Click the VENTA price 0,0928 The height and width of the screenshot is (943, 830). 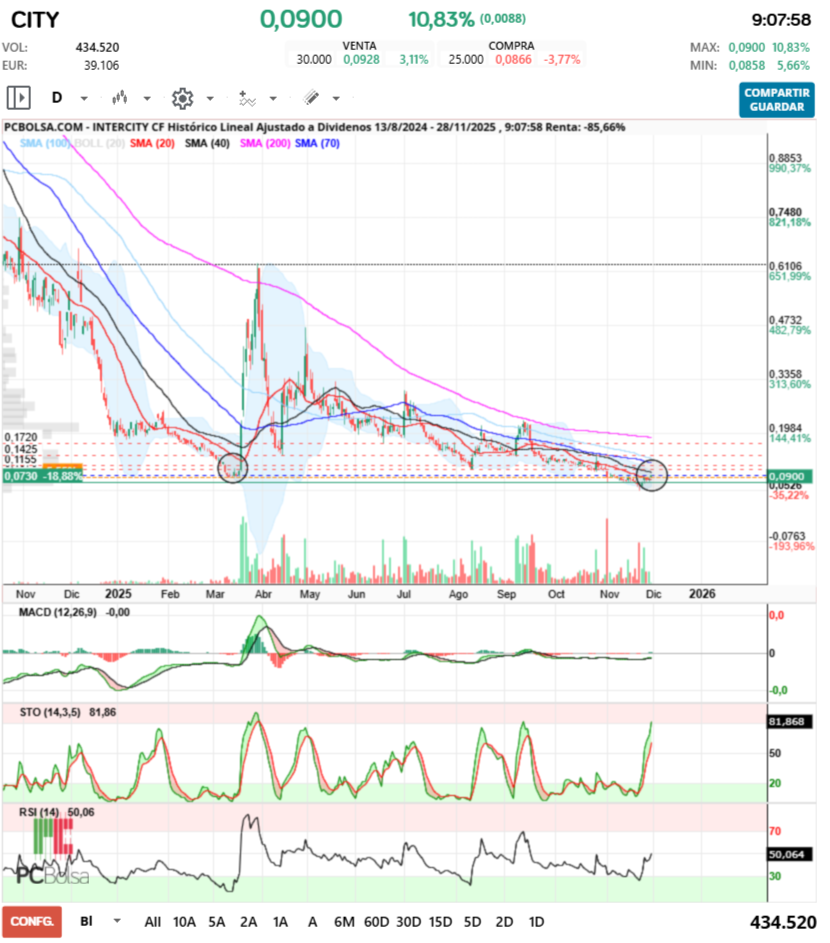pos(361,60)
